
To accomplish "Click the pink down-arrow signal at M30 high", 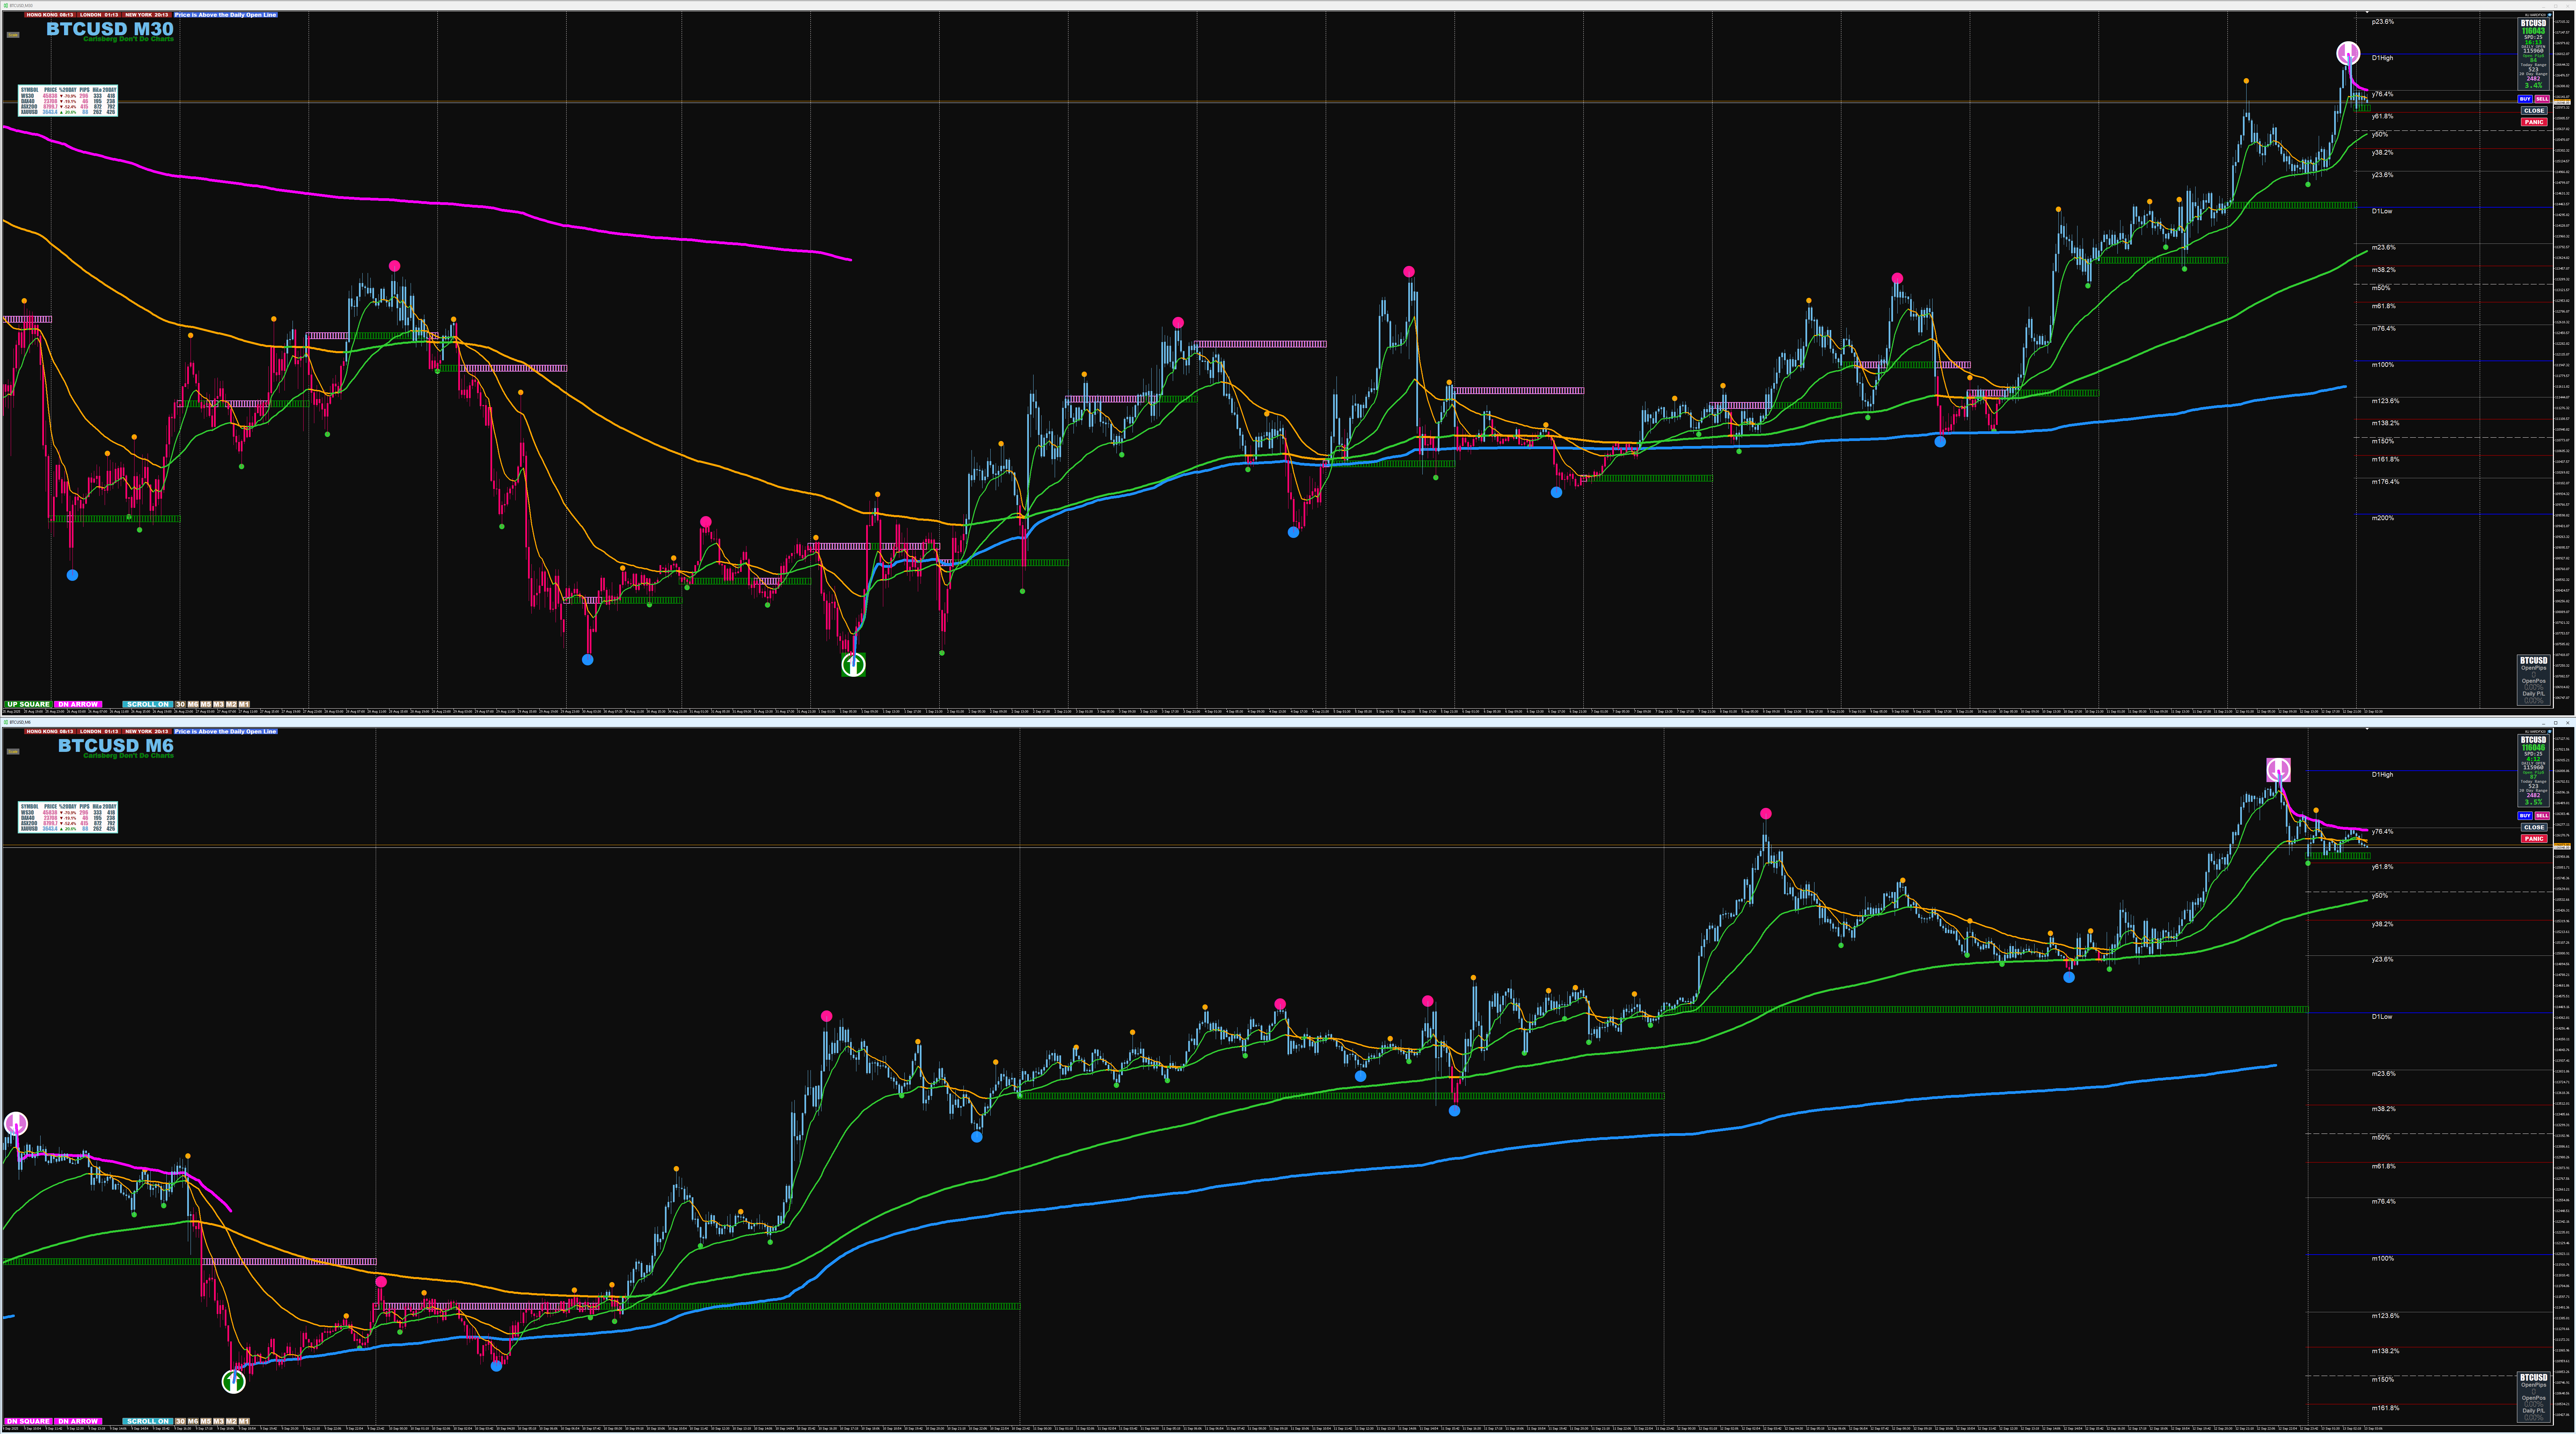I will pyautogui.click(x=2348, y=53).
